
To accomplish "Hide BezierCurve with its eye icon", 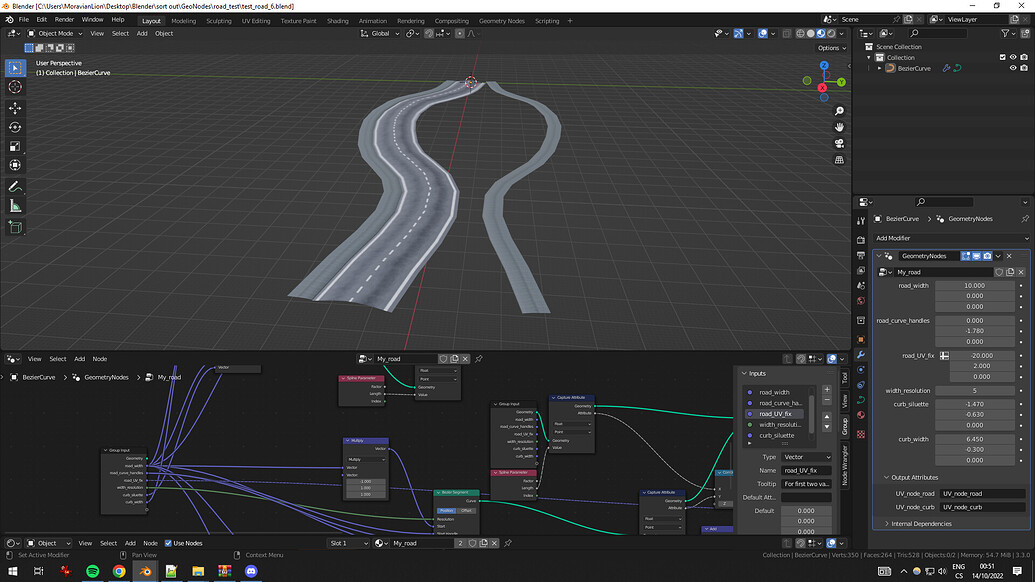I will (x=1013, y=68).
